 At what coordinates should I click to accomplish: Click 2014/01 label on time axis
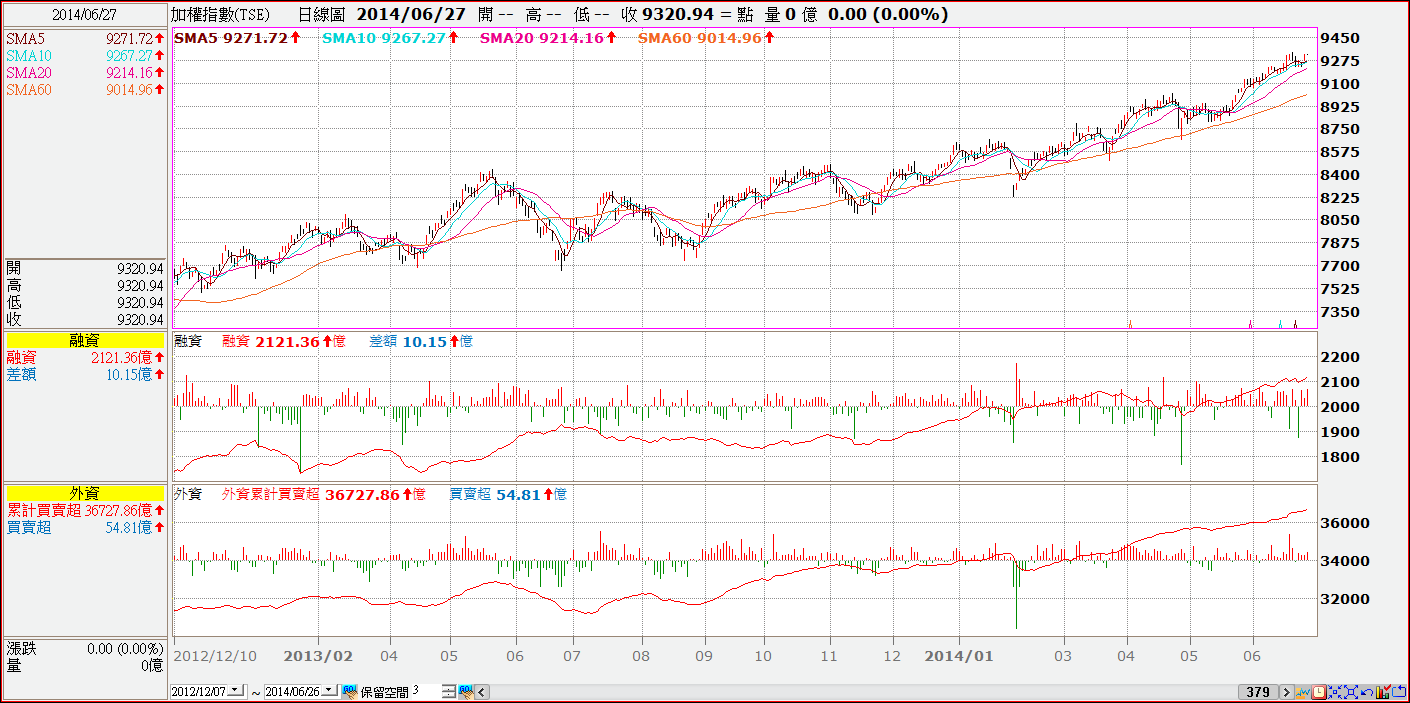[958, 656]
